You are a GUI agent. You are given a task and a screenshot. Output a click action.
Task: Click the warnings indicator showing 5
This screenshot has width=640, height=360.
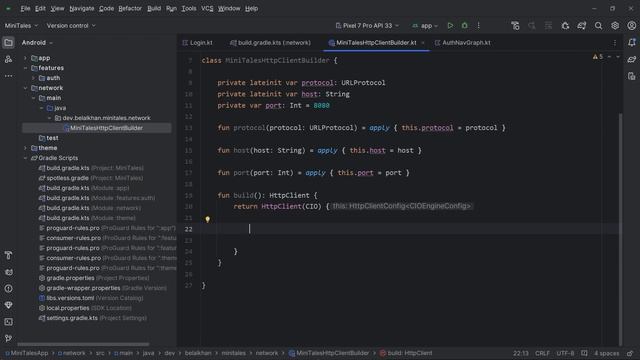[598, 57]
